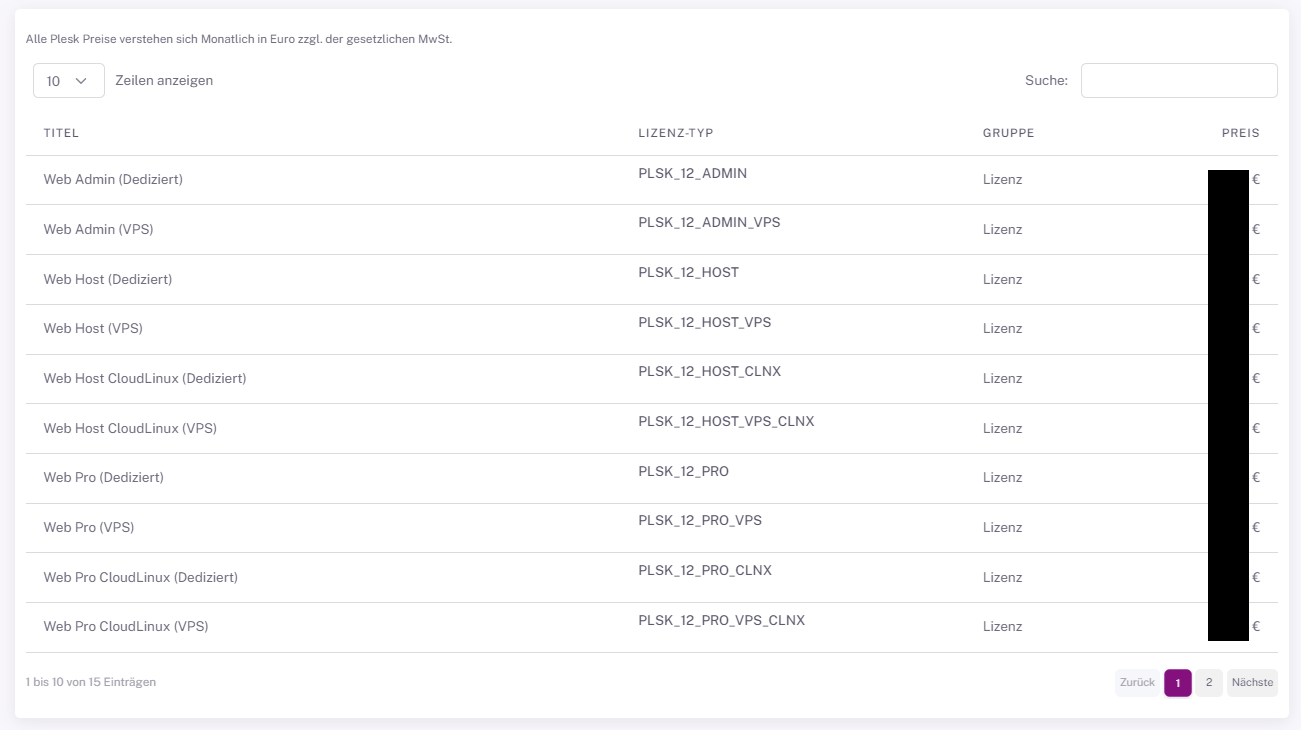Sort table by PREIS column header
Image resolution: width=1301 pixels, height=730 pixels.
click(1240, 133)
